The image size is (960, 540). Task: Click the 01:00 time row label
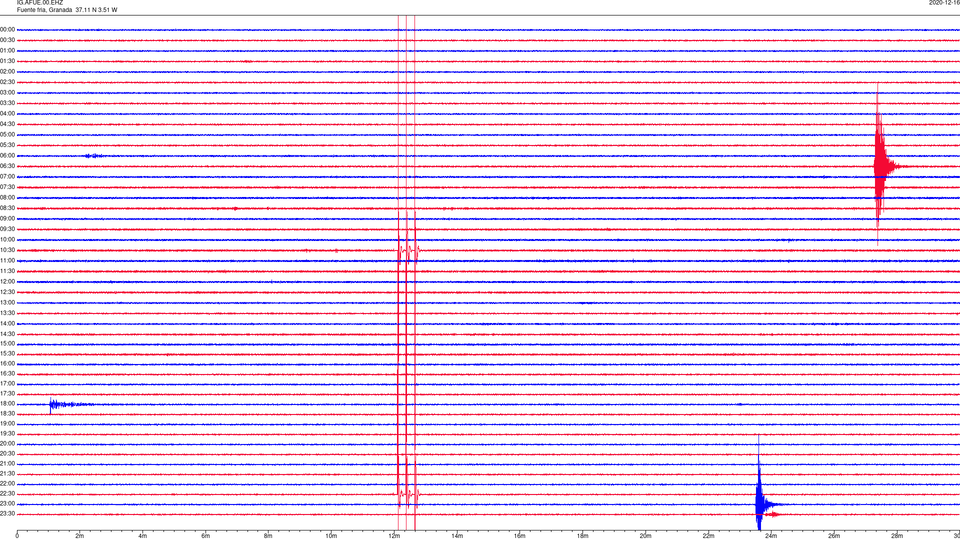(x=7, y=50)
